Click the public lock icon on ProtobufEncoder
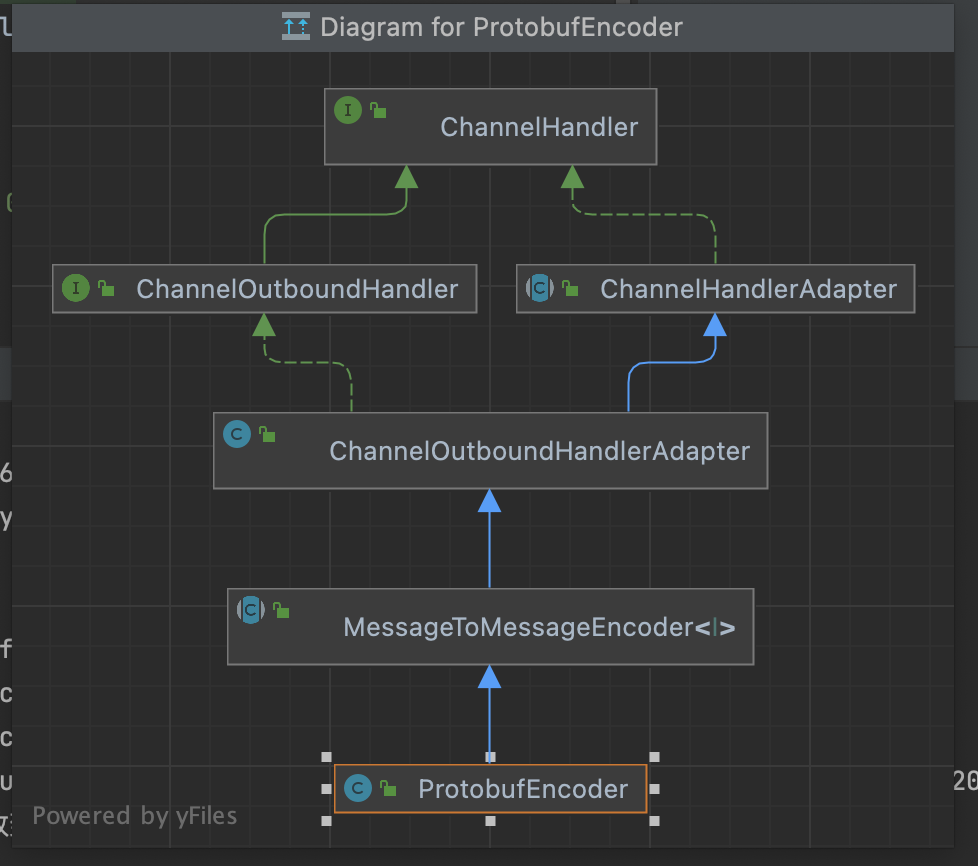This screenshot has height=866, width=978. pos(389,789)
